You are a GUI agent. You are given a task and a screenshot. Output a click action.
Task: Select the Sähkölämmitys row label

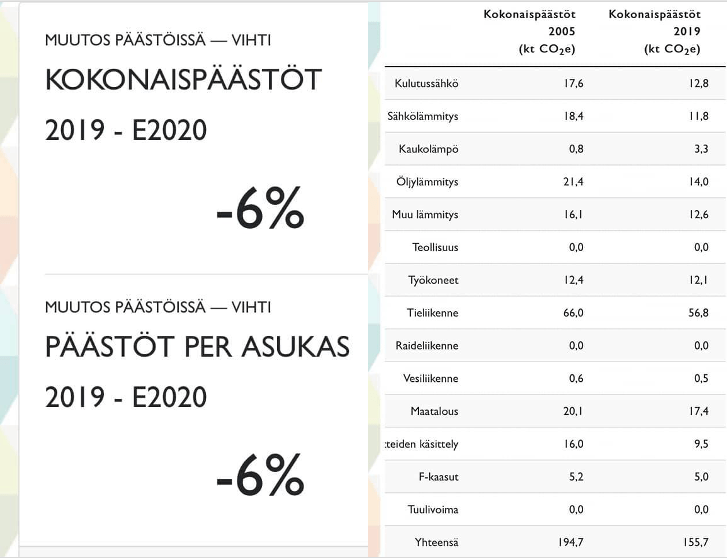point(423,116)
